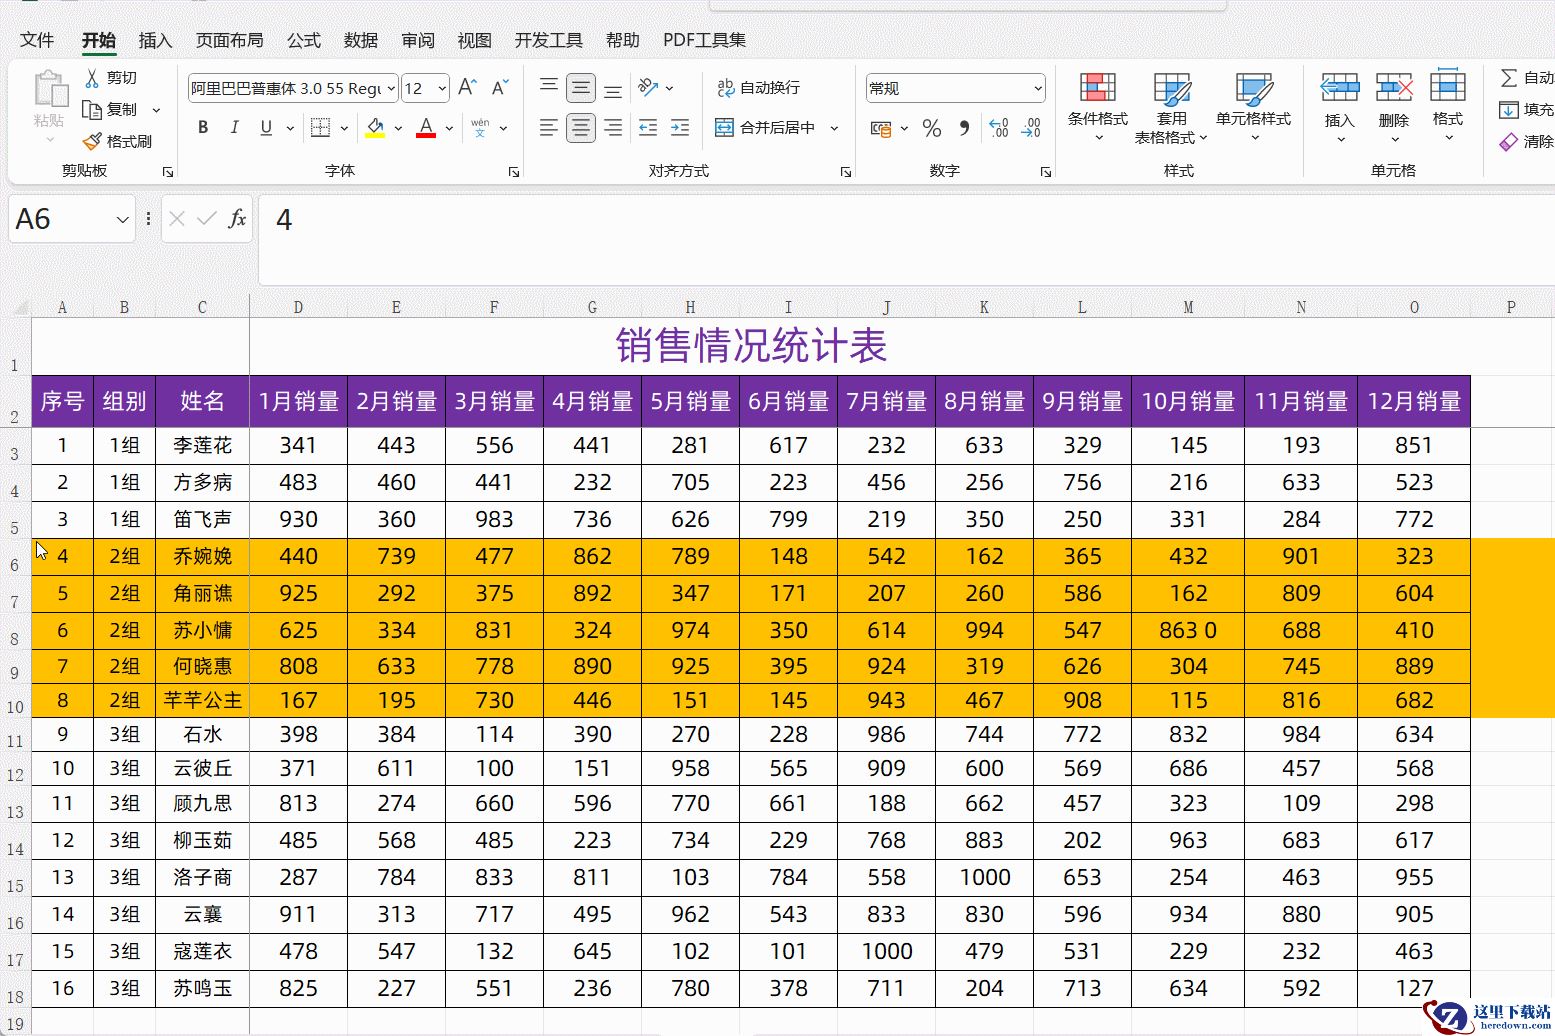
Task: Open the PDF工具集 tab
Action: coord(704,40)
